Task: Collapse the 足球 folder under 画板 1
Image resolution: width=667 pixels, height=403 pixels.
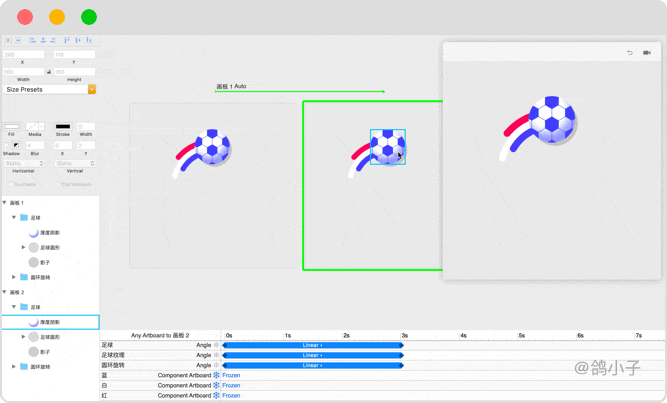Action: click(14, 217)
